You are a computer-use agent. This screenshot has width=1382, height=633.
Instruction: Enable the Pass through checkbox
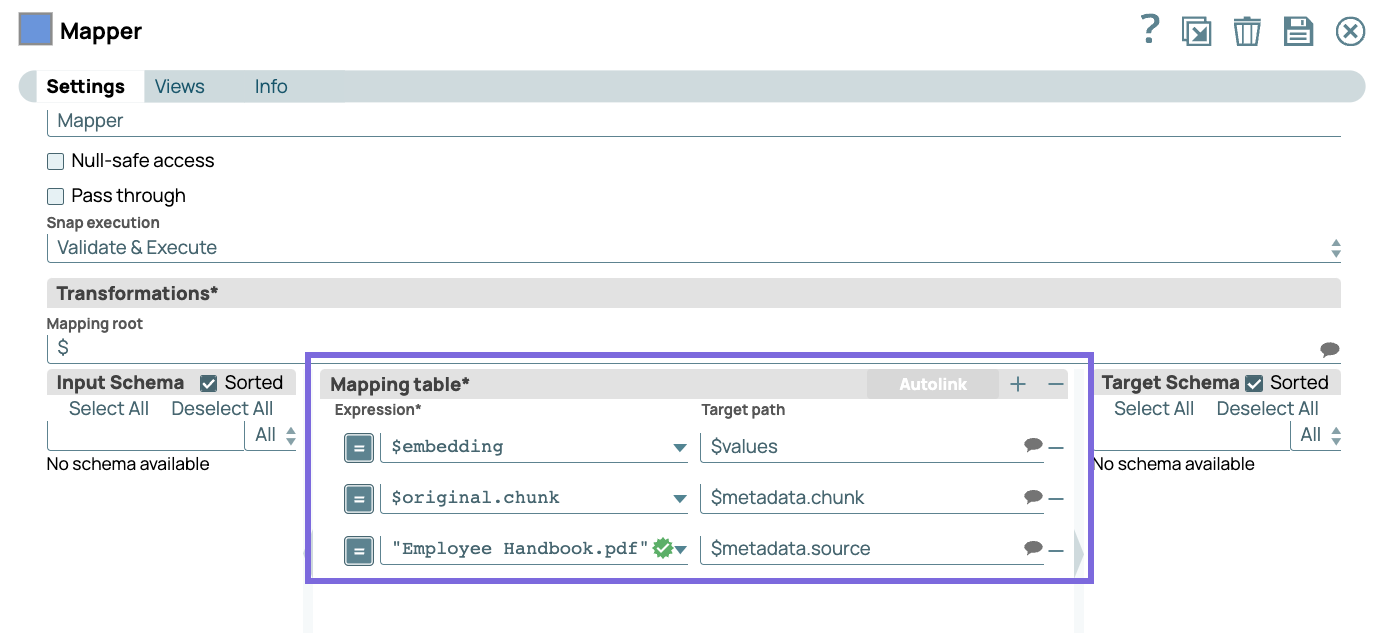(x=55, y=196)
